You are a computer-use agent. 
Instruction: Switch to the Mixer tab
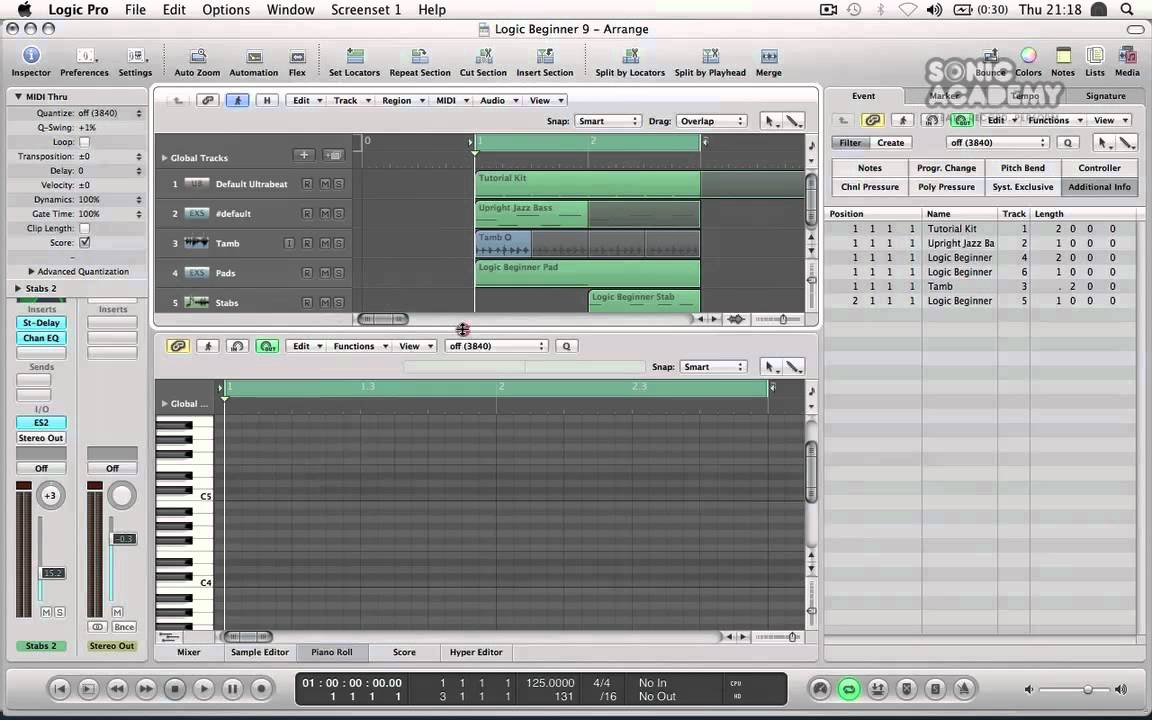pos(189,652)
